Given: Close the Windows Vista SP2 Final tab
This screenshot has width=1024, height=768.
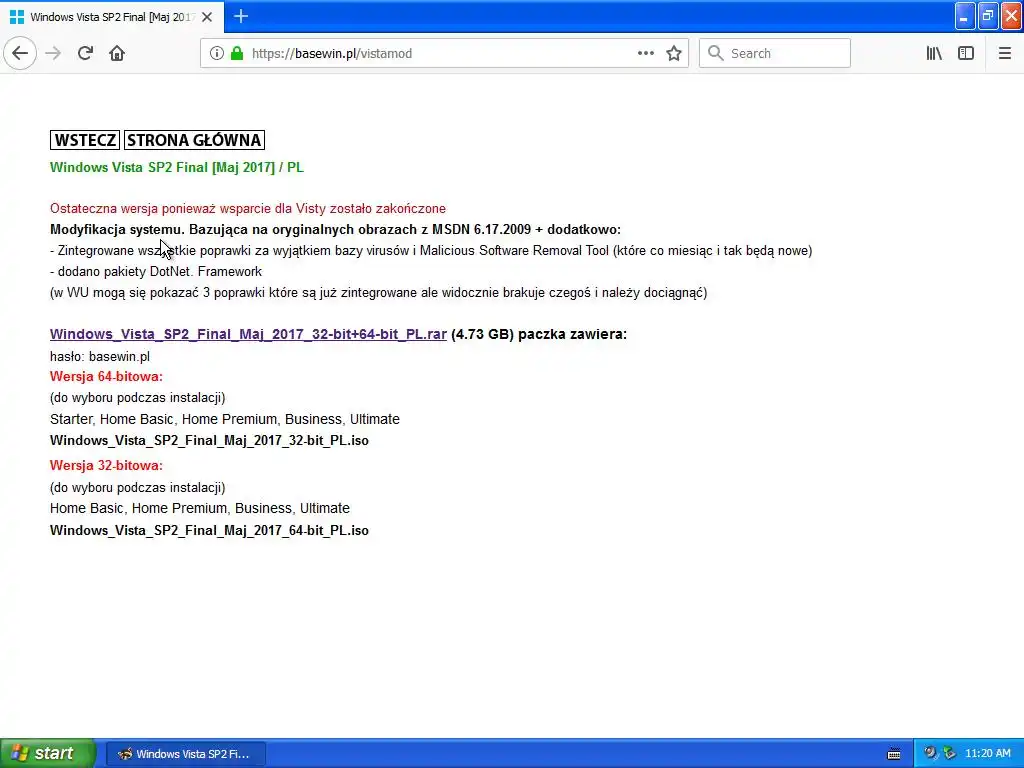Looking at the screenshot, I should [x=207, y=17].
